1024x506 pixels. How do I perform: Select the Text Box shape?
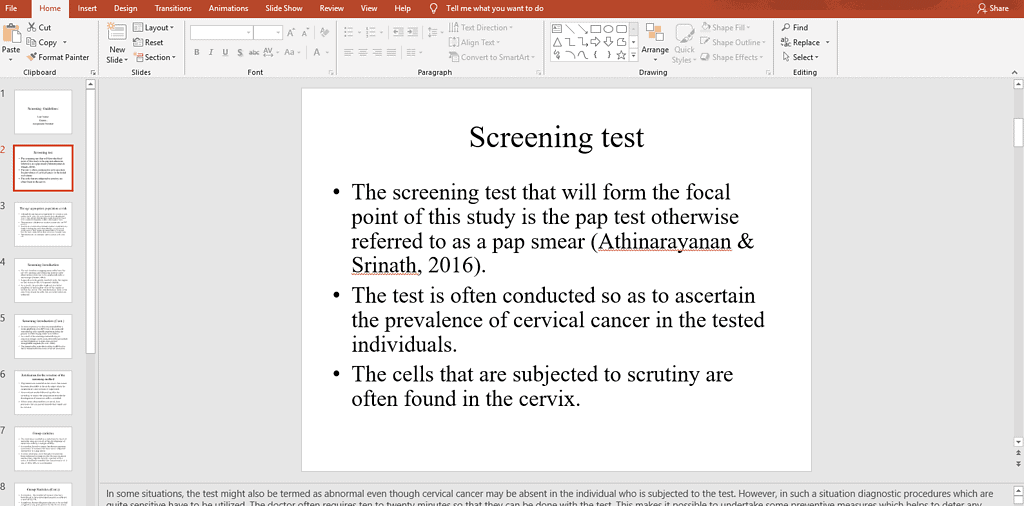(556, 29)
